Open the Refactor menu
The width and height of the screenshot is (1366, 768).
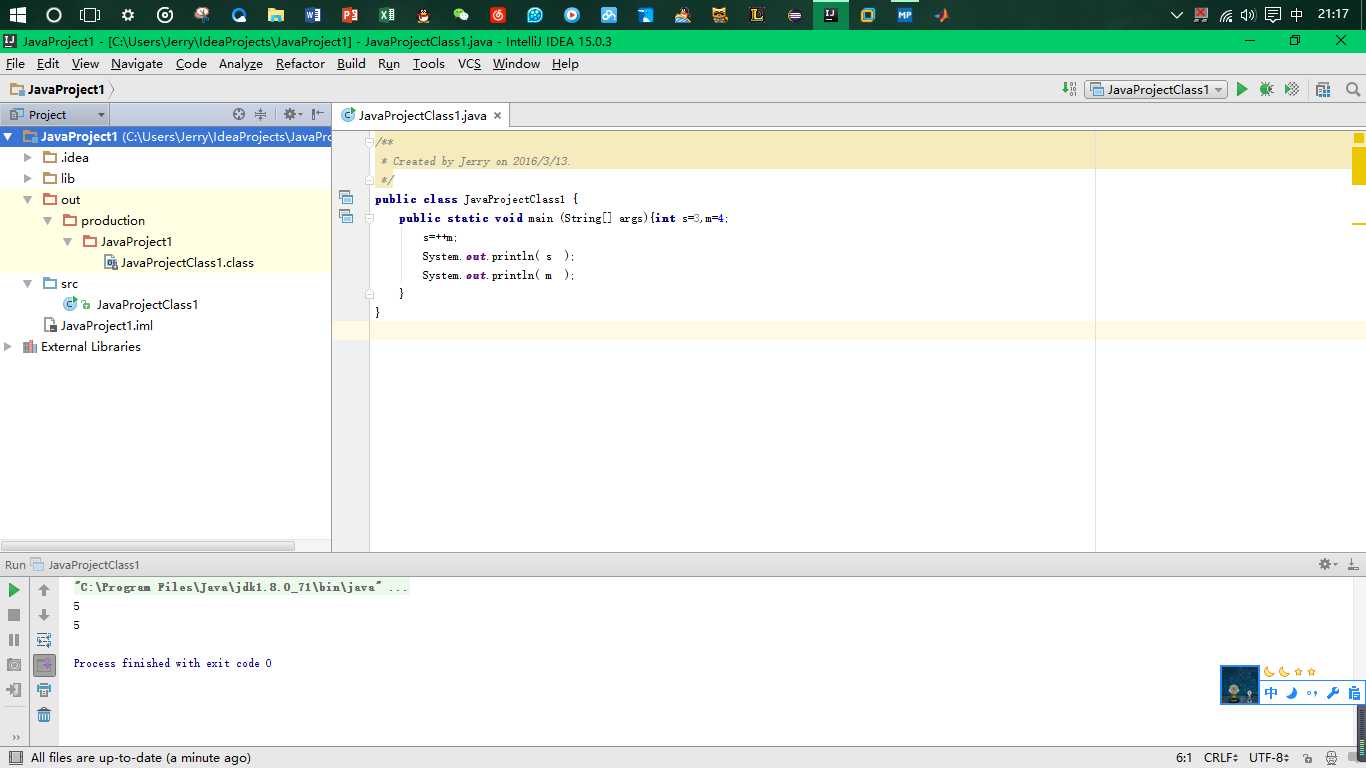[x=300, y=63]
